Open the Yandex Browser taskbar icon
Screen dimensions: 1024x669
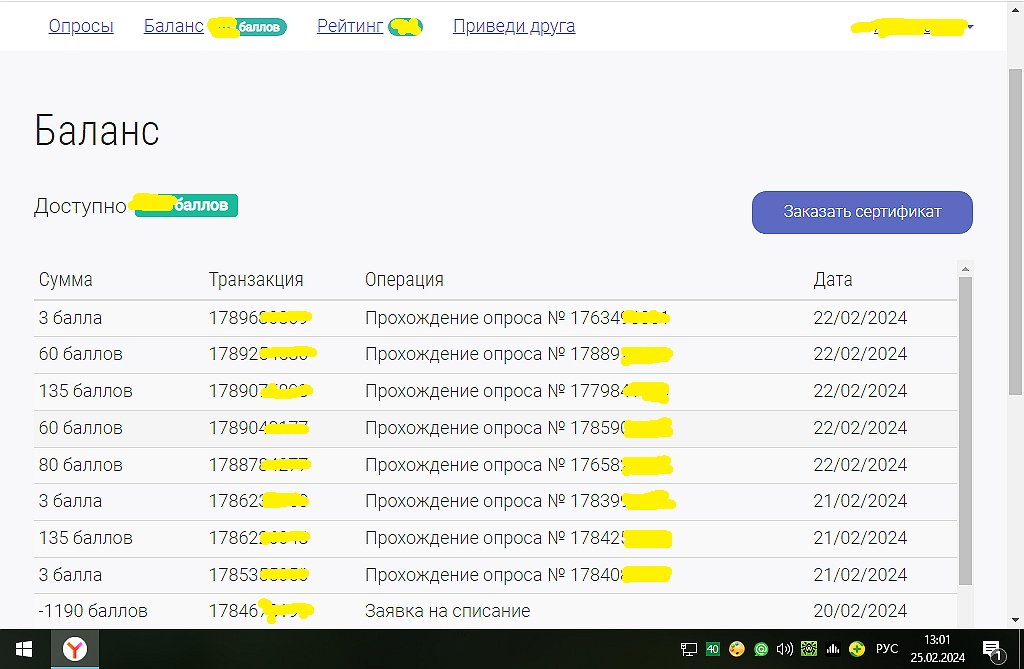coord(75,649)
